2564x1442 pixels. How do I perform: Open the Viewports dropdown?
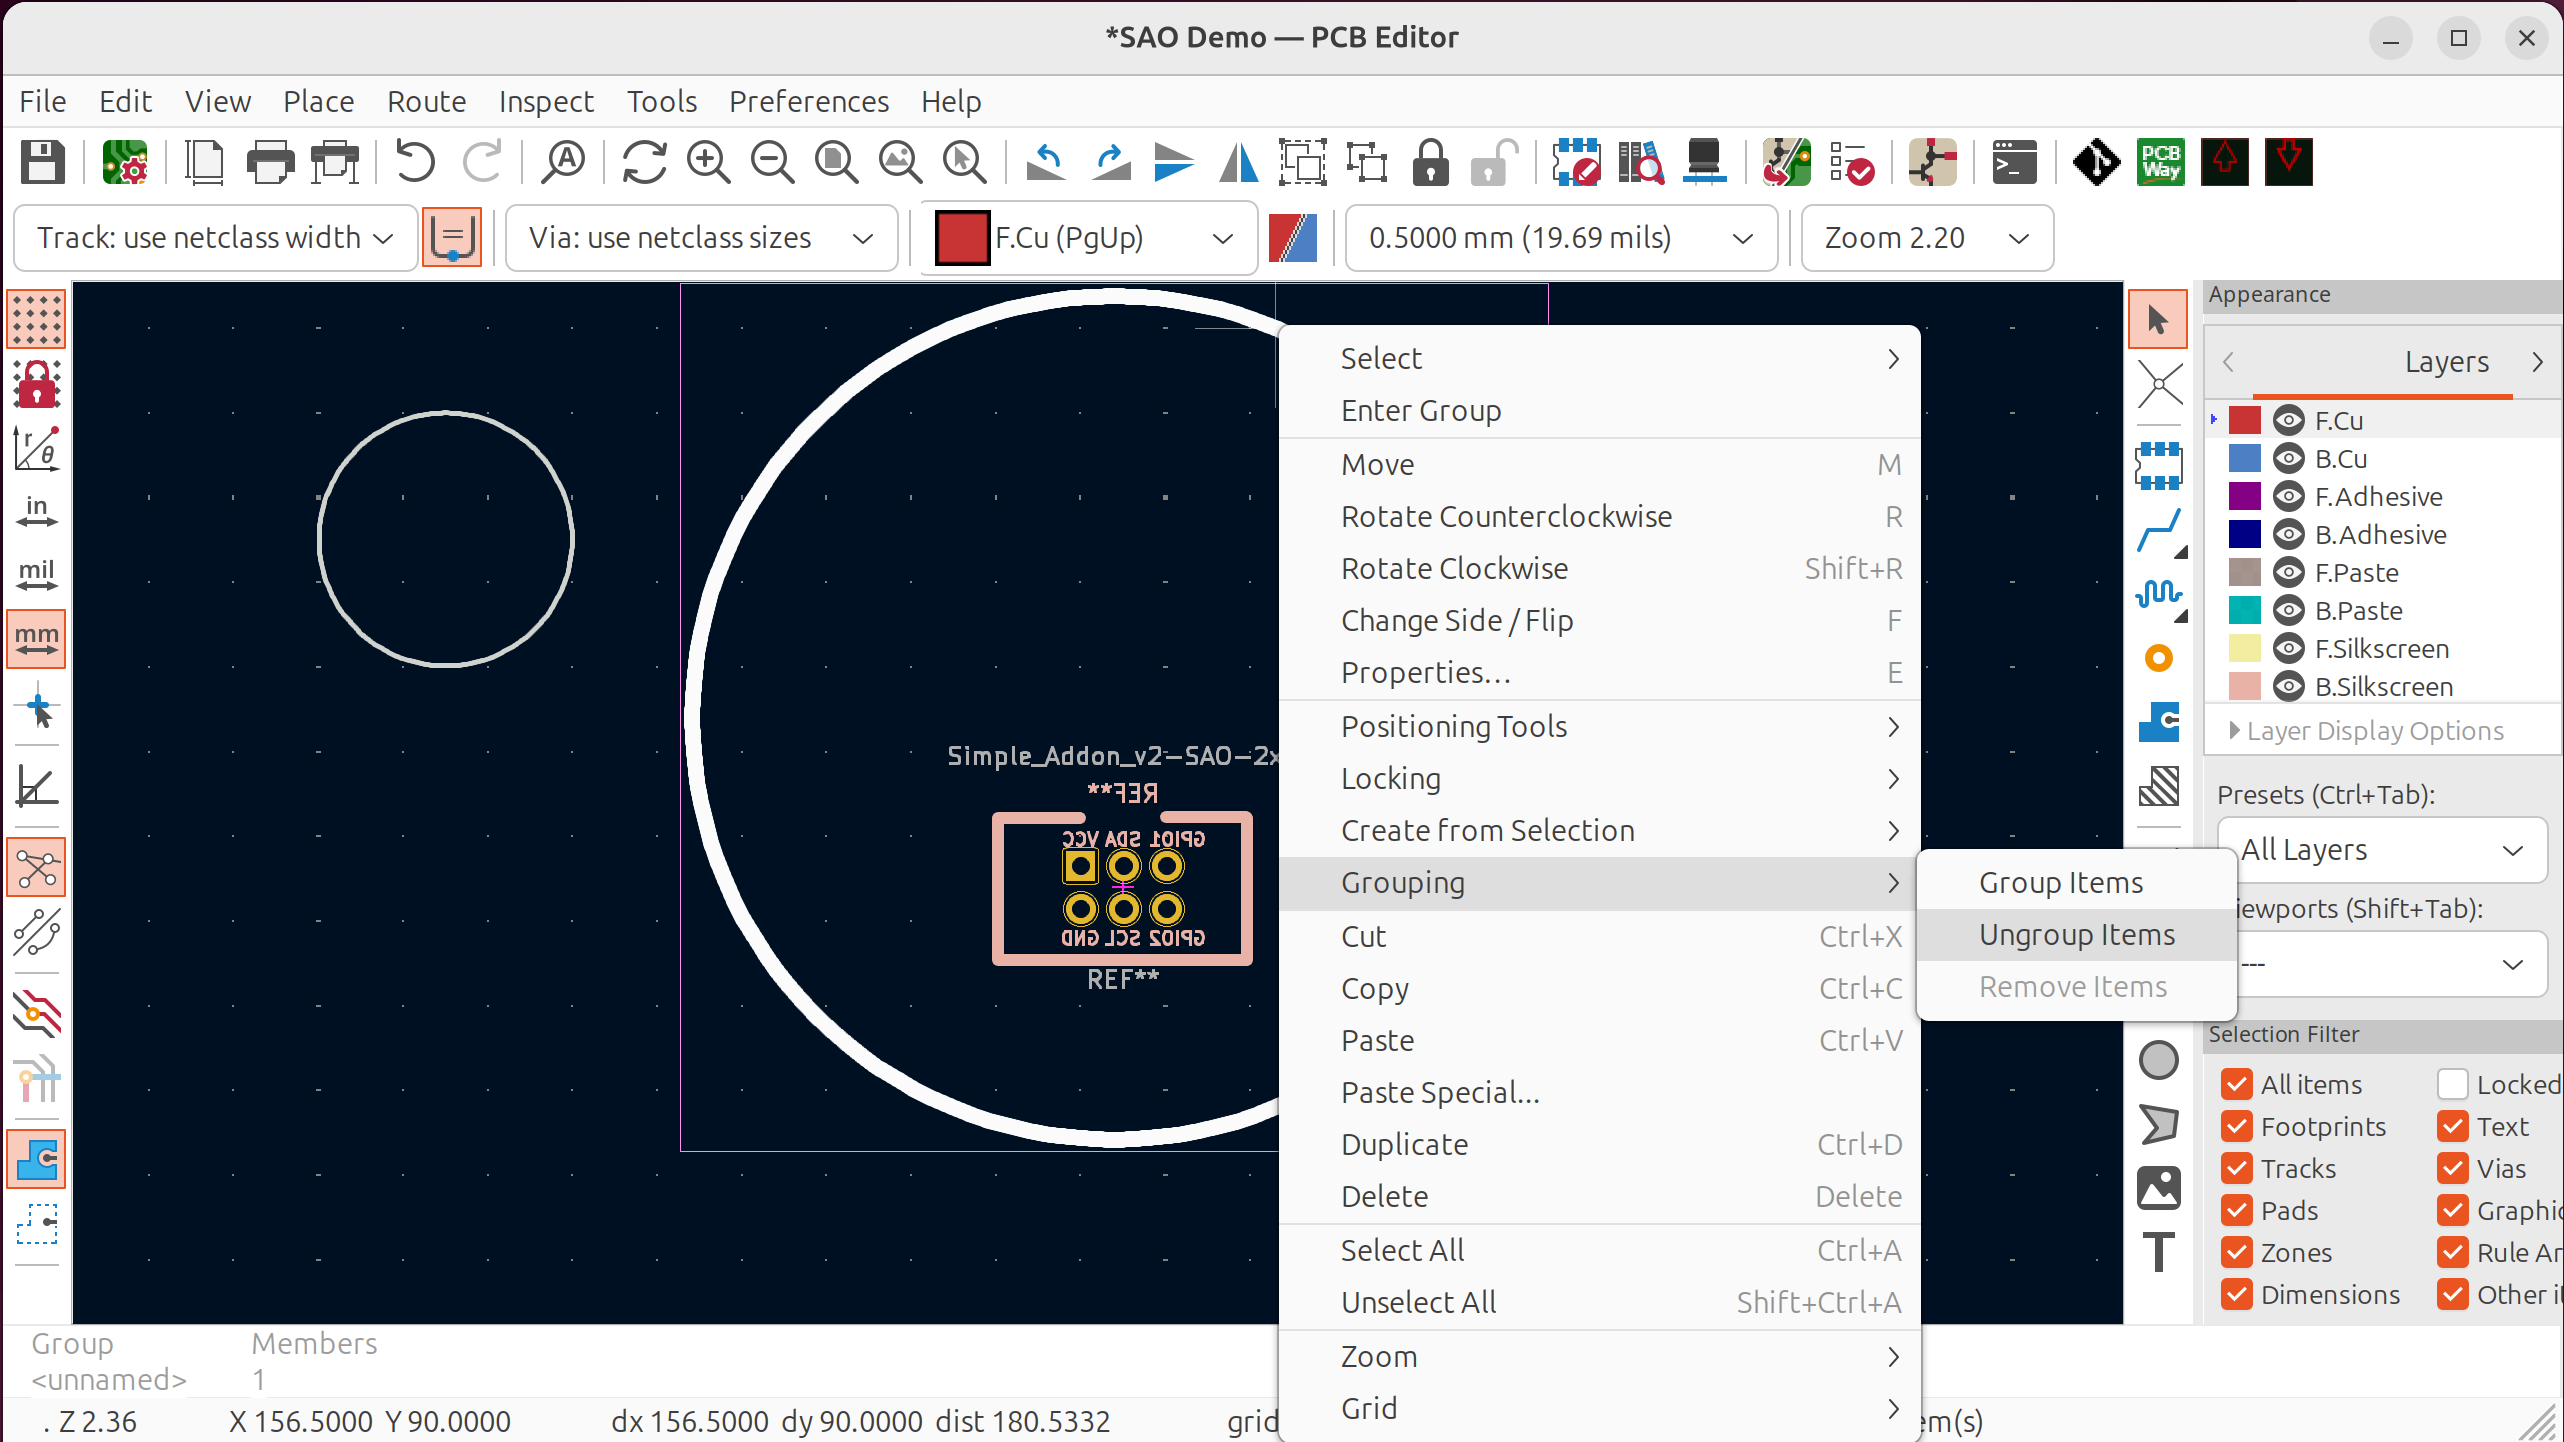(2390, 964)
